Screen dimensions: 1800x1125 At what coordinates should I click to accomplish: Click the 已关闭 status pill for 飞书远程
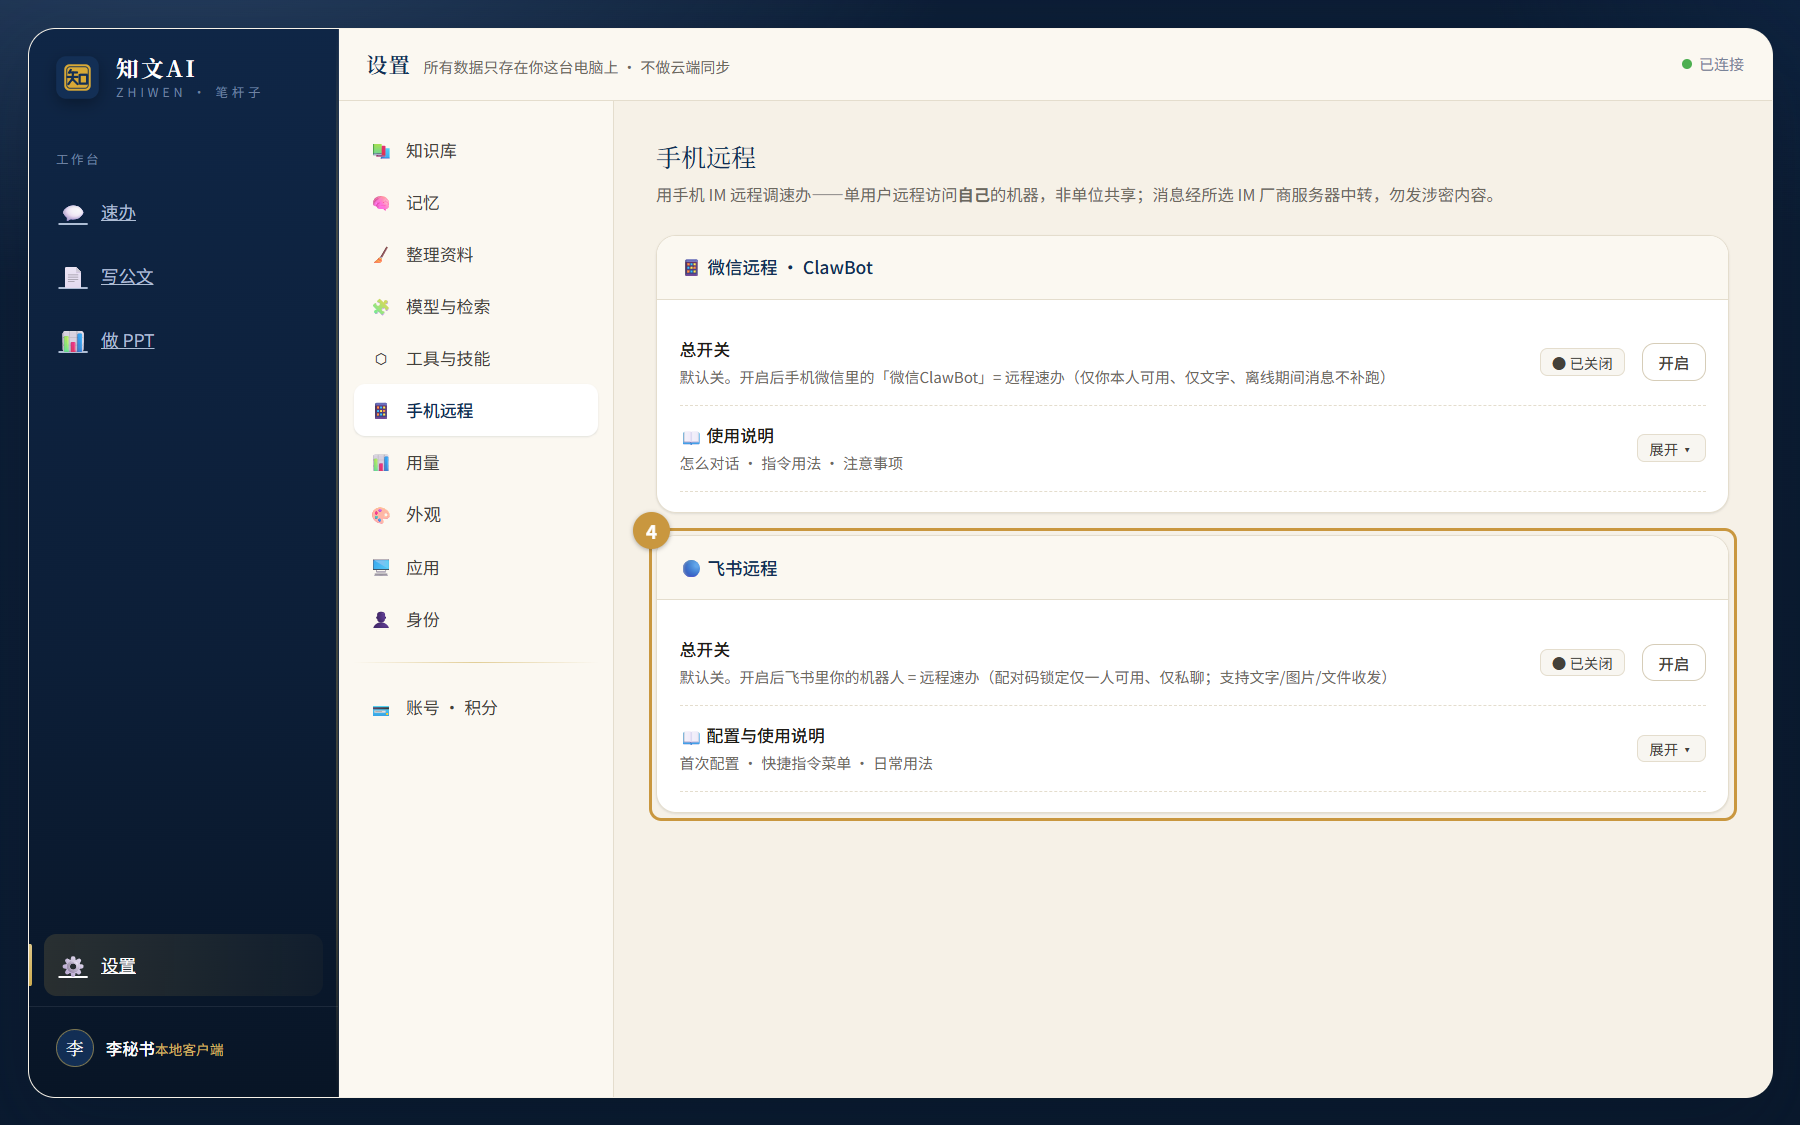(1582, 663)
